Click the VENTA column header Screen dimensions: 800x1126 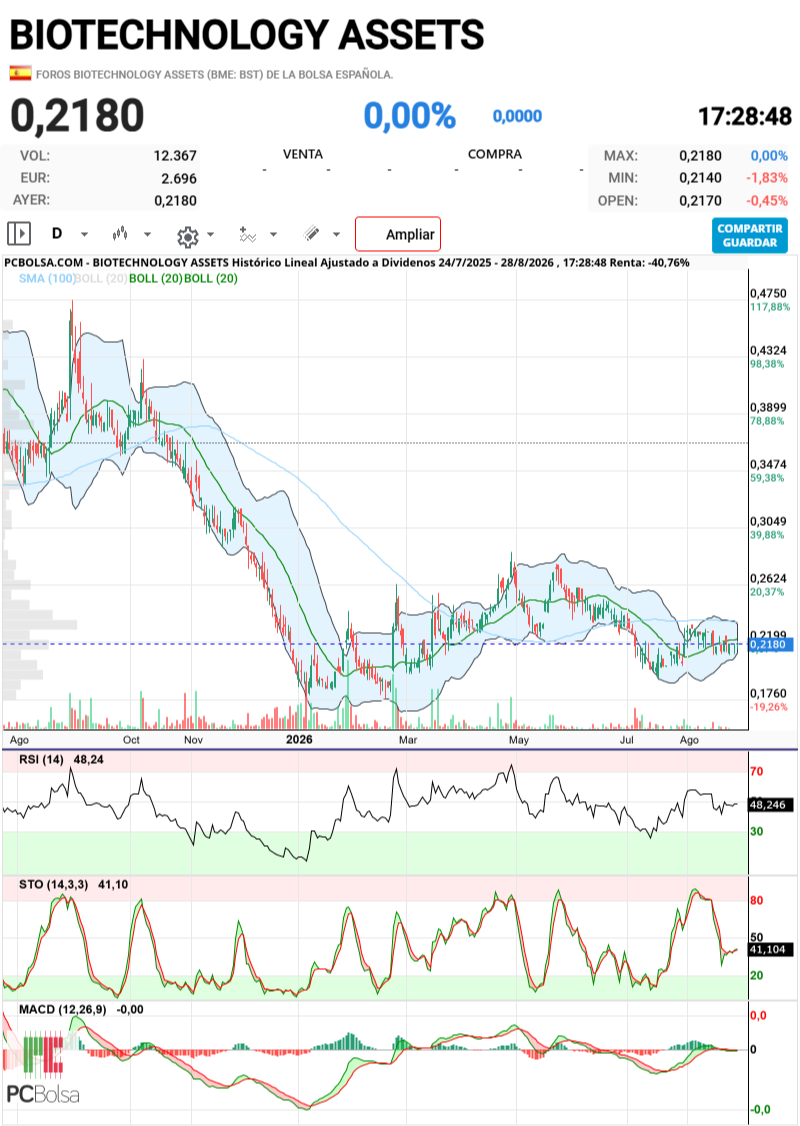(x=303, y=154)
